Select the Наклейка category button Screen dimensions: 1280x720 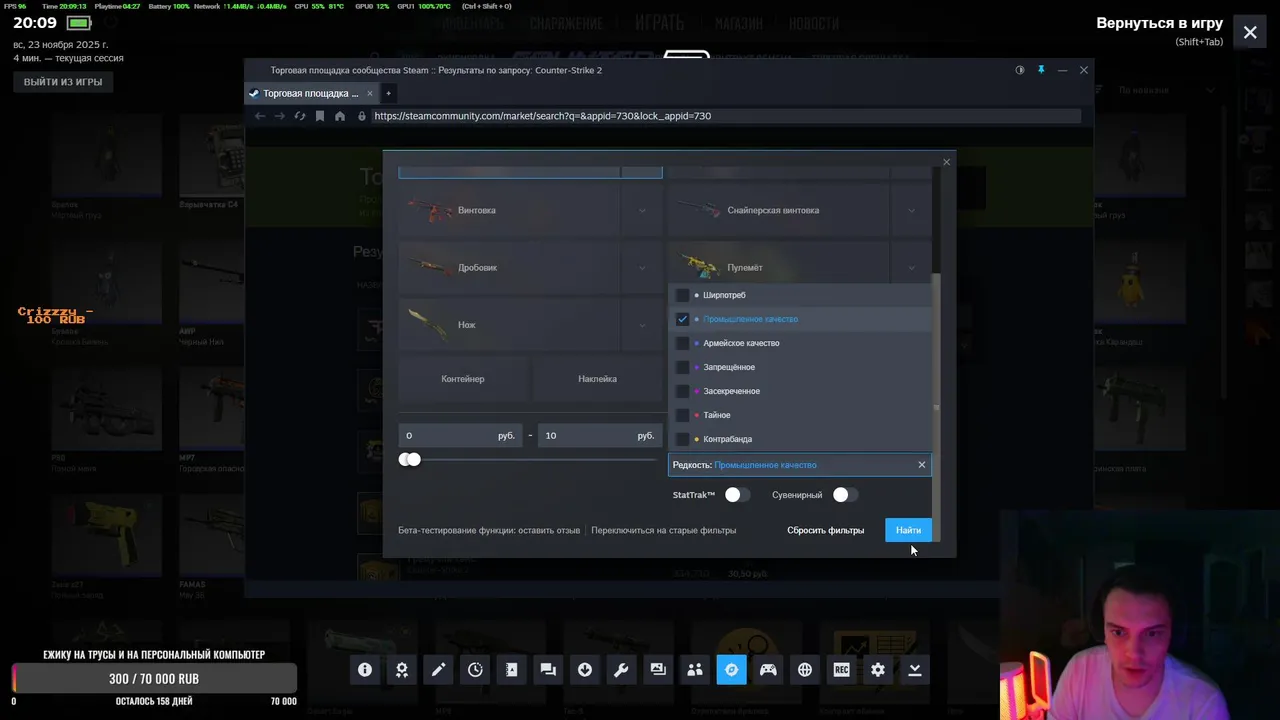point(597,379)
